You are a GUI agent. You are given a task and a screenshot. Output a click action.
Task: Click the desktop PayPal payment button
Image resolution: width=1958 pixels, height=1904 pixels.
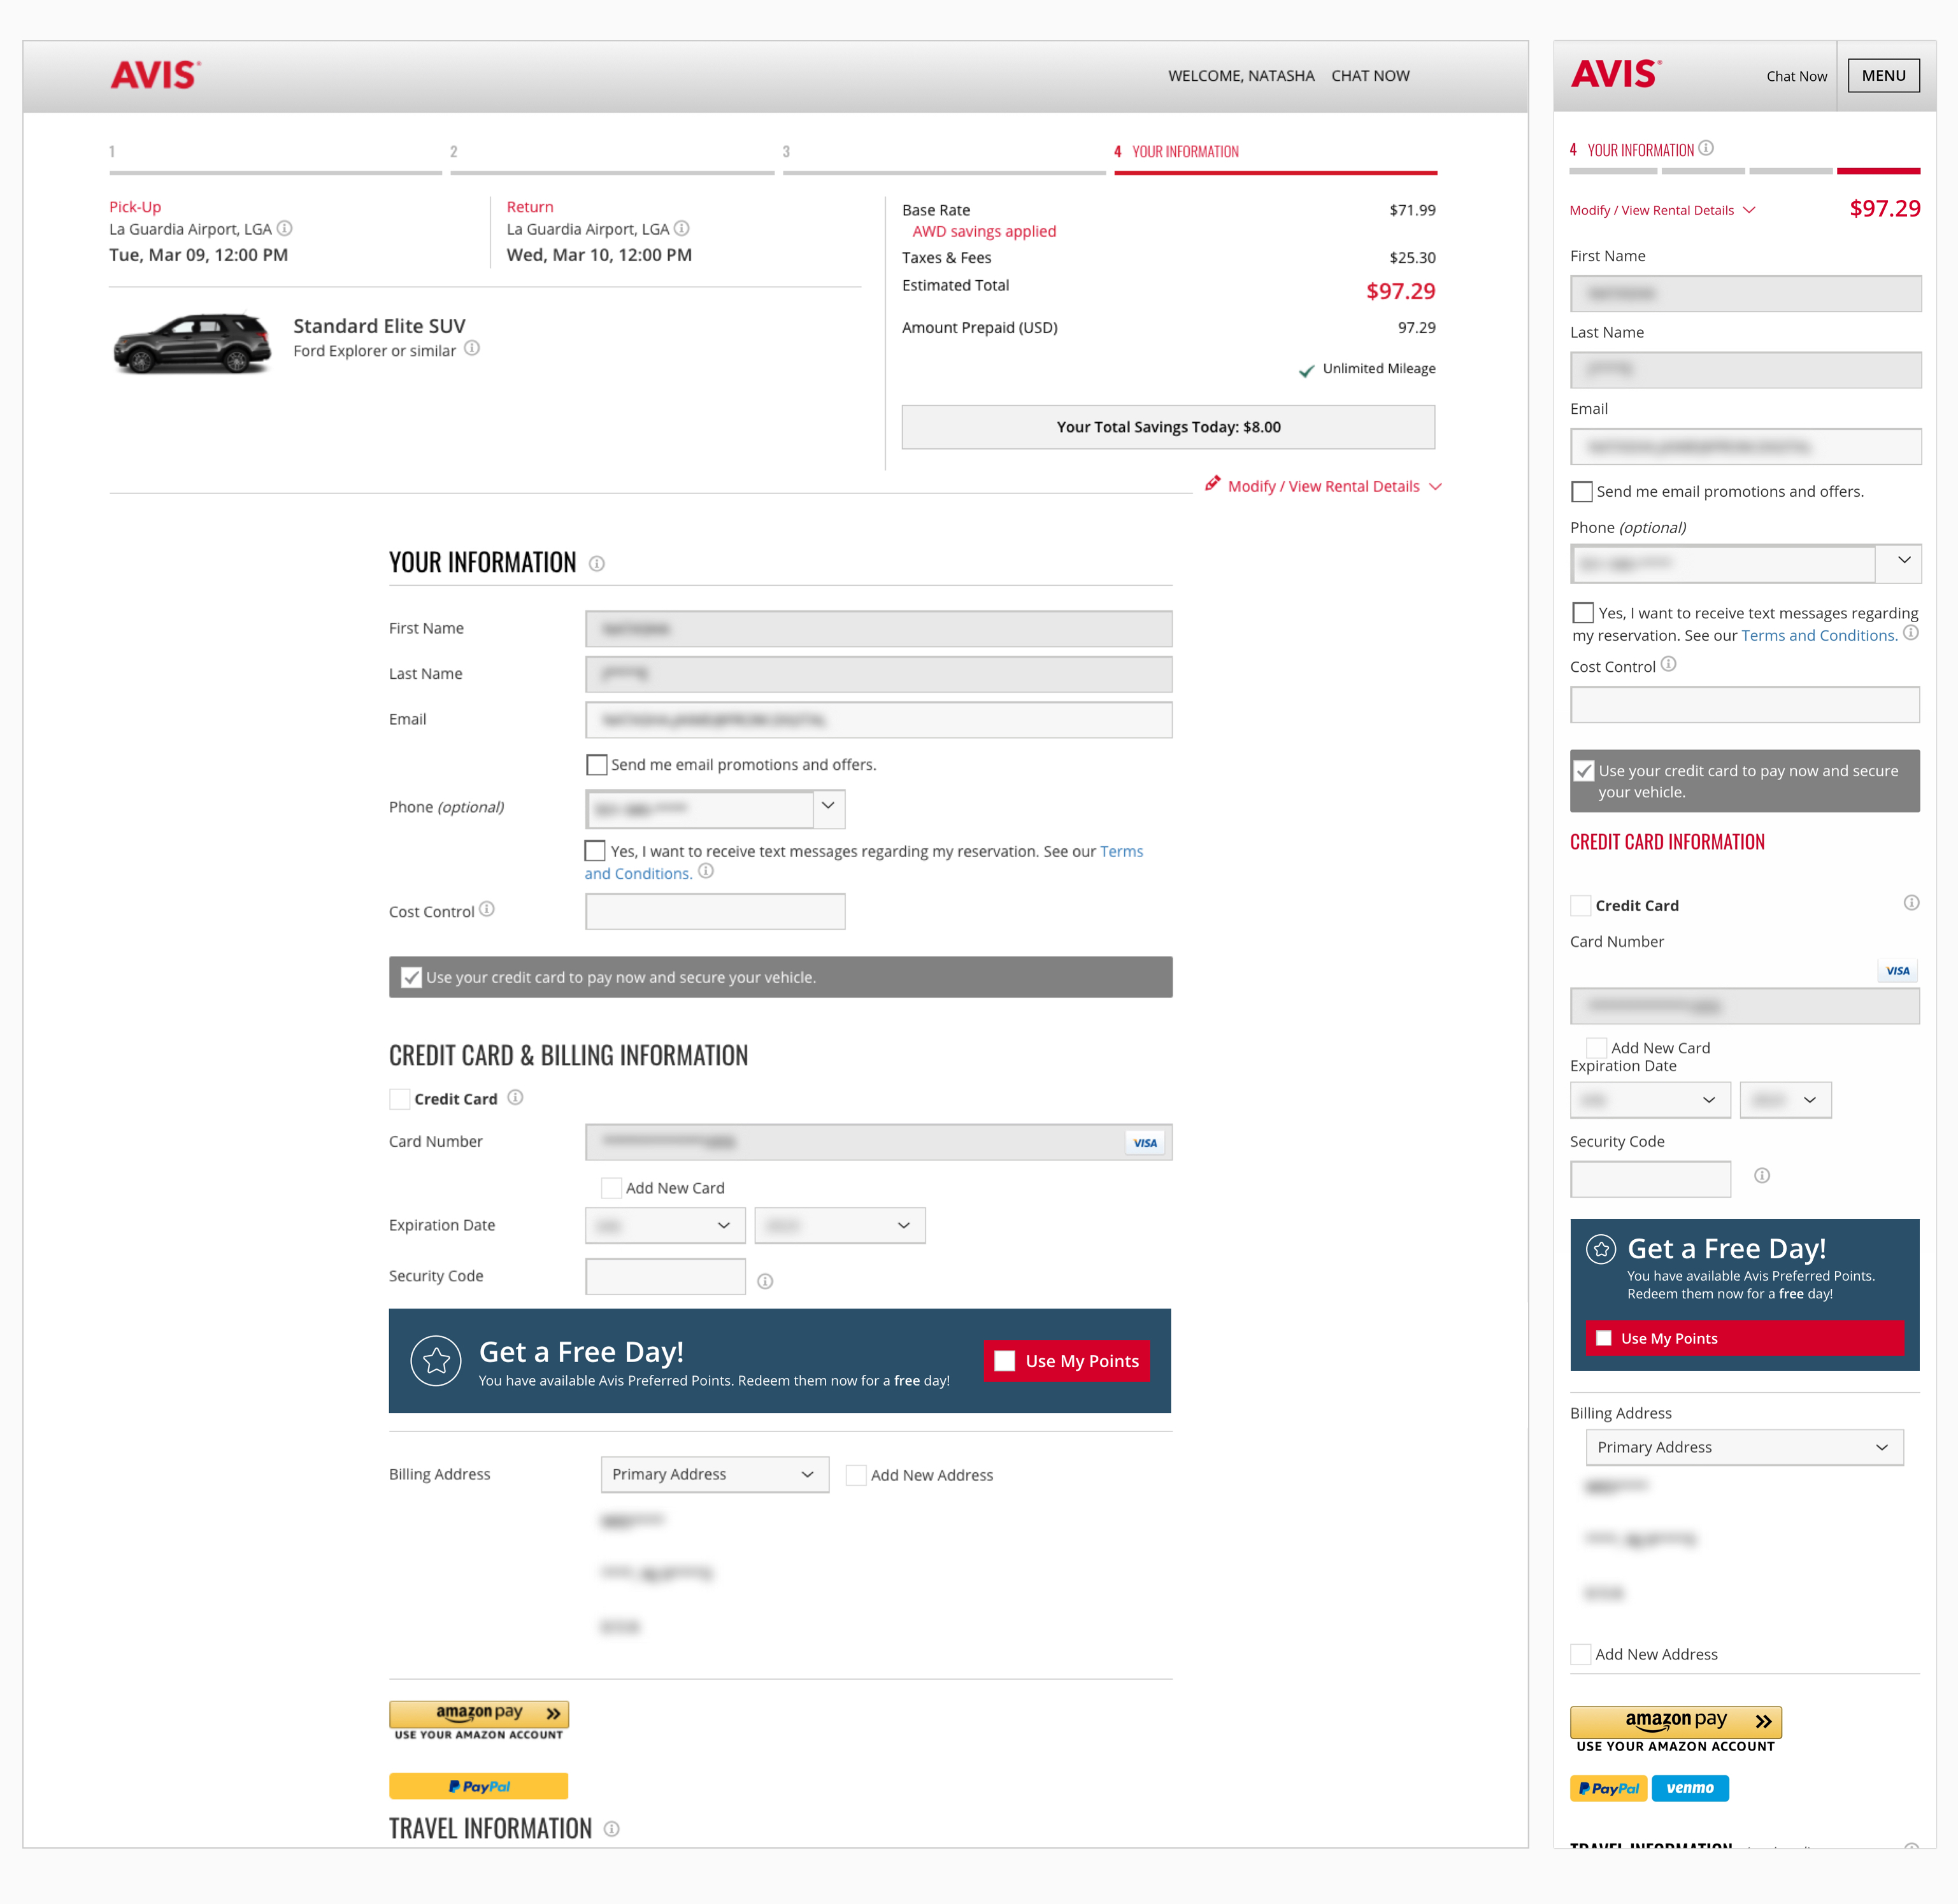tap(478, 1786)
